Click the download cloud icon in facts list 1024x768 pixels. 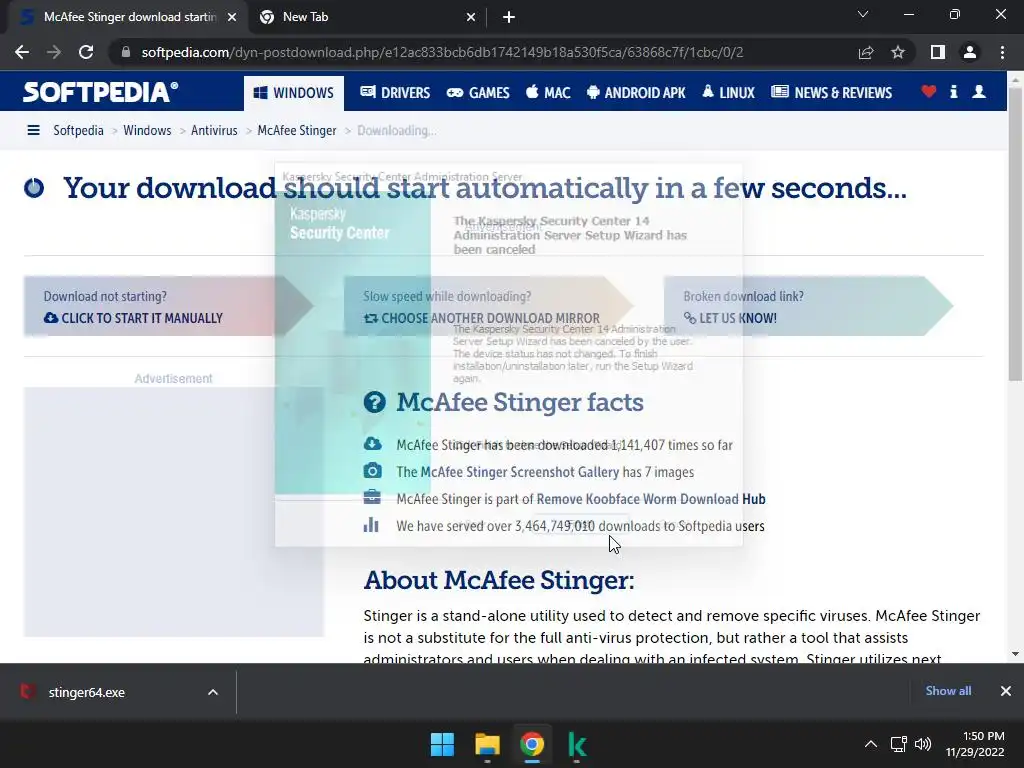tap(372, 444)
